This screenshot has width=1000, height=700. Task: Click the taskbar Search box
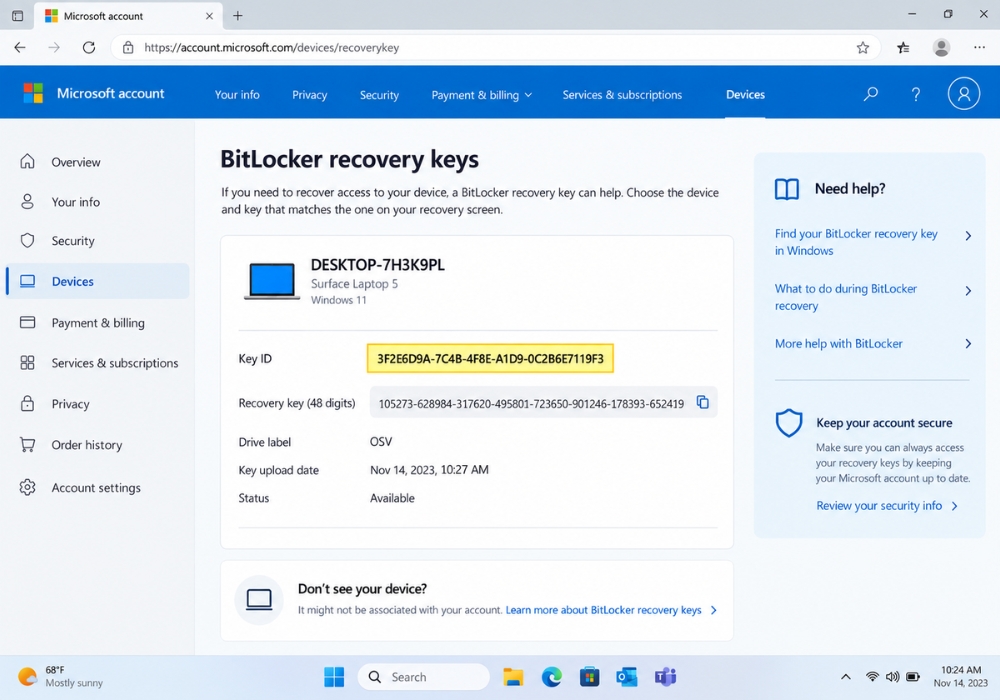pos(423,676)
